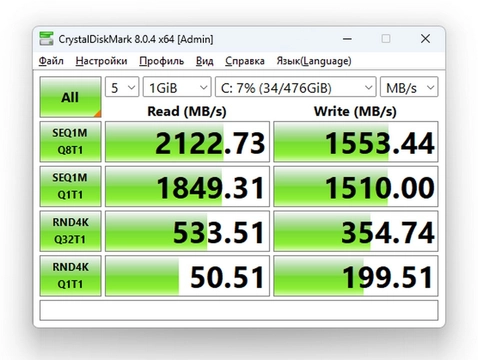Start the SEQ1M Q8T1 test
The height and width of the screenshot is (360, 478).
pyautogui.click(x=70, y=142)
